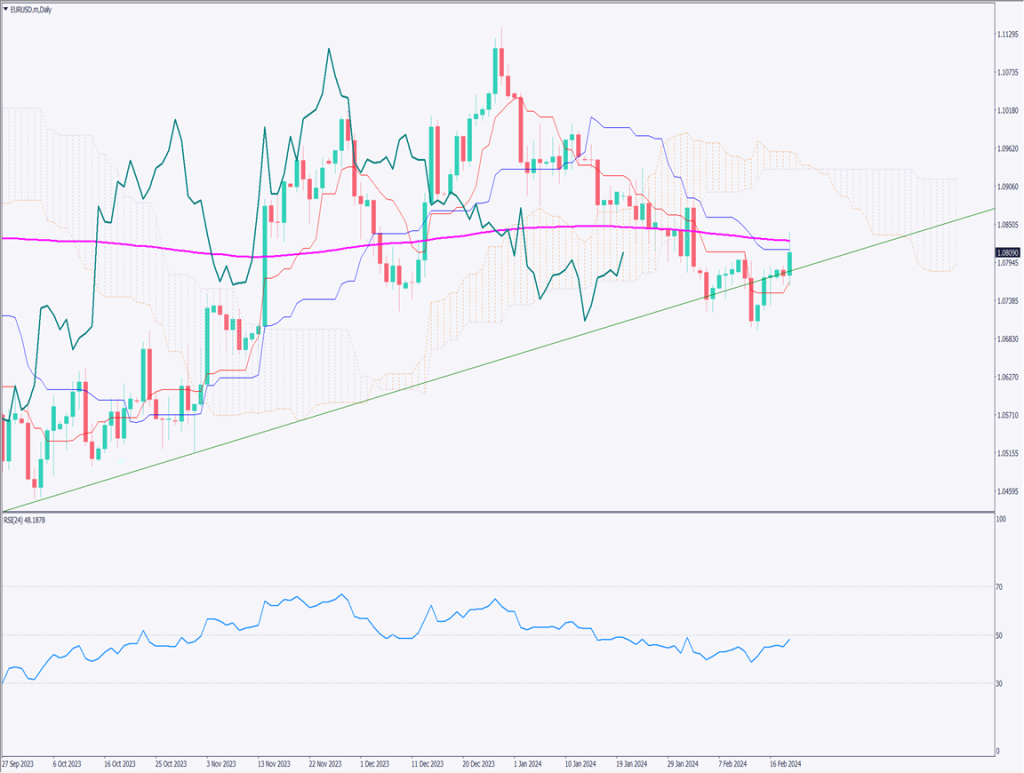Click the 1.11295 price axis label
The height and width of the screenshot is (773, 1024).
[1008, 34]
